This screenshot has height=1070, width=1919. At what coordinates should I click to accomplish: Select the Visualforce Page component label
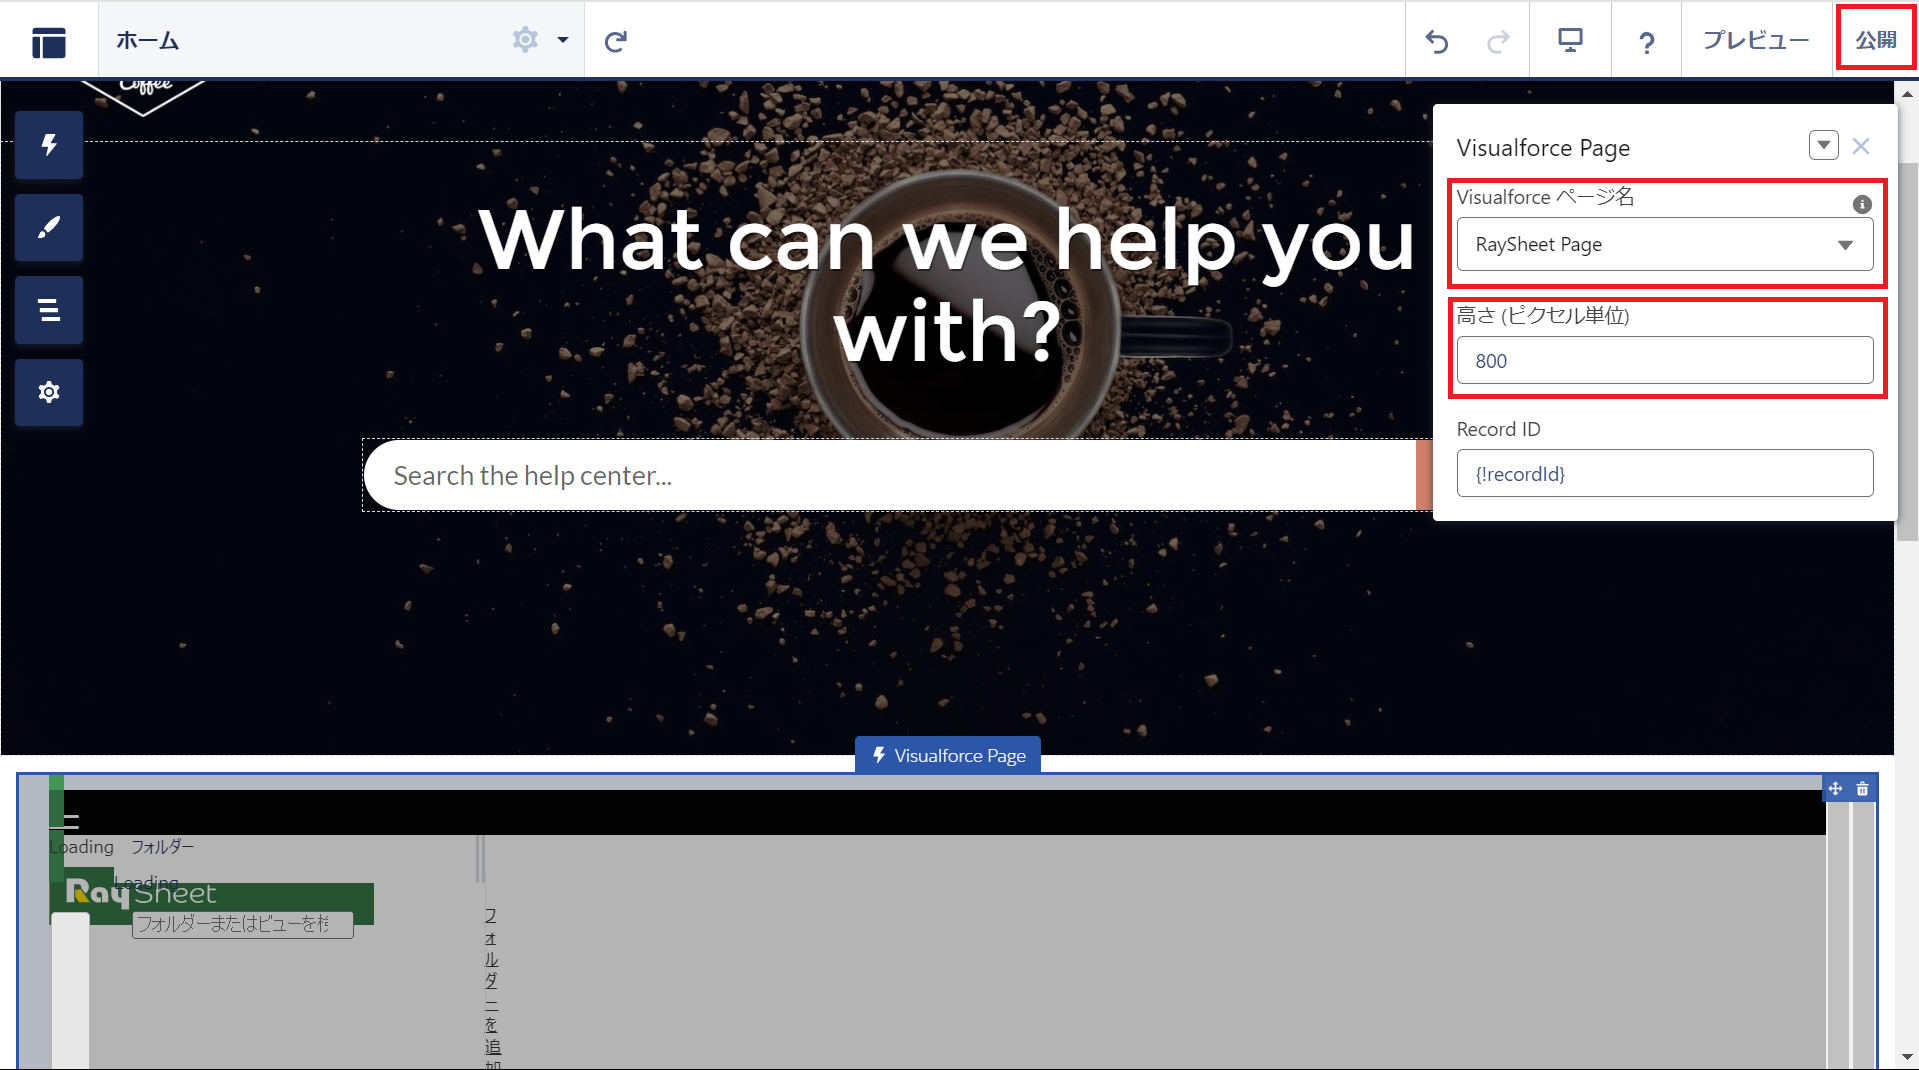pos(948,755)
